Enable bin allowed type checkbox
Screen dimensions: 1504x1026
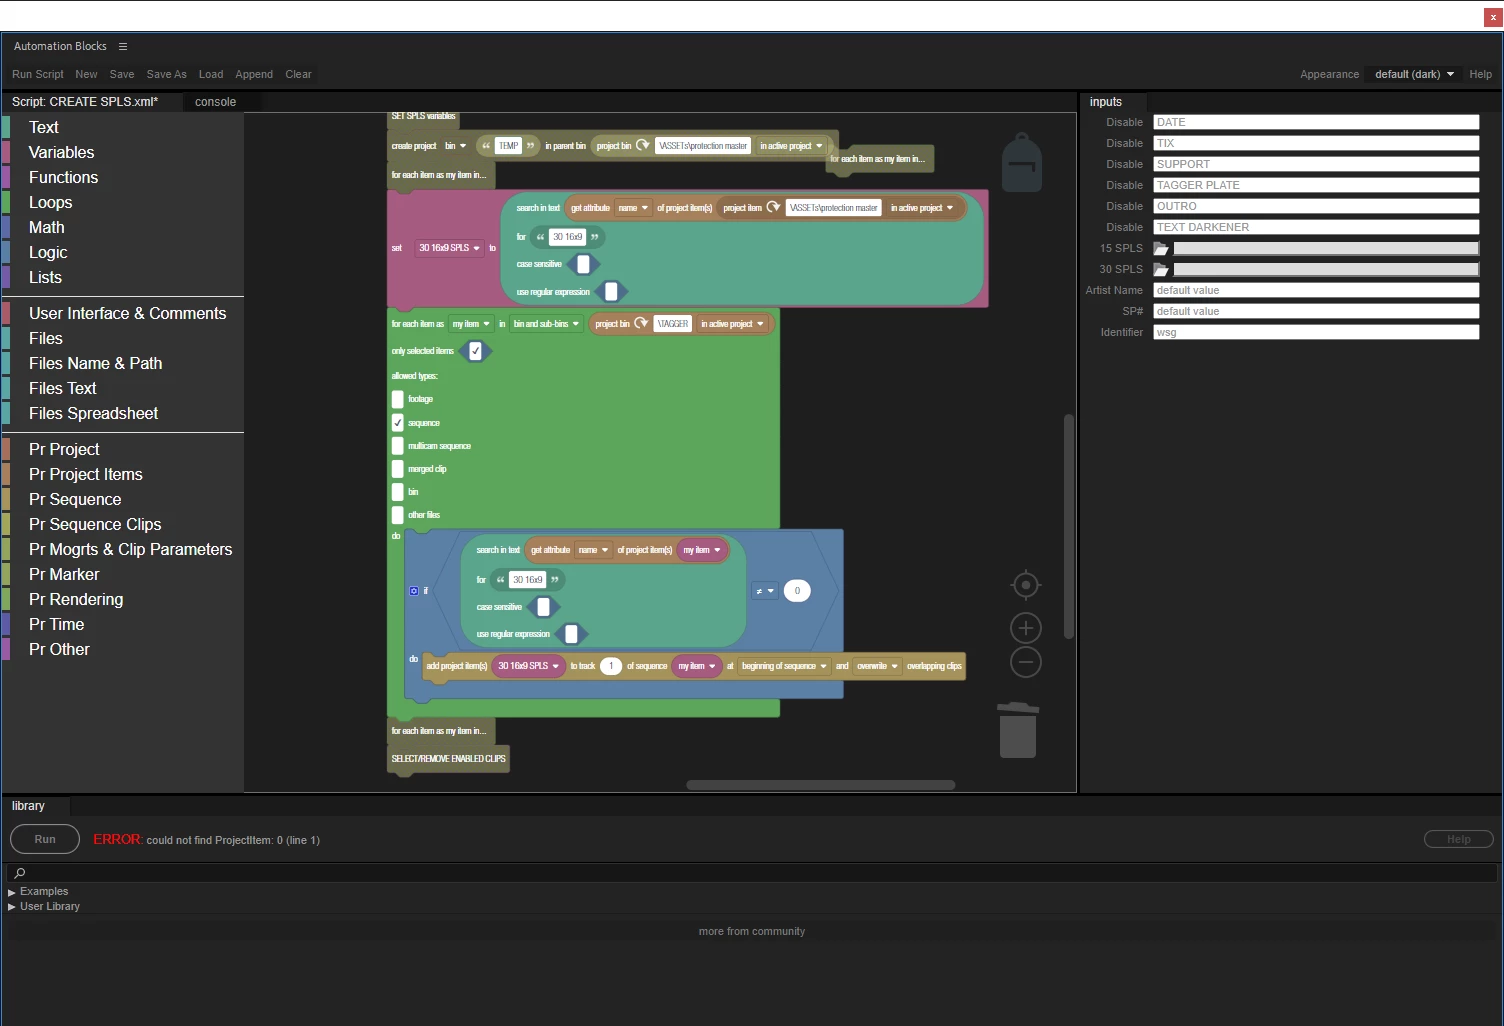(398, 492)
